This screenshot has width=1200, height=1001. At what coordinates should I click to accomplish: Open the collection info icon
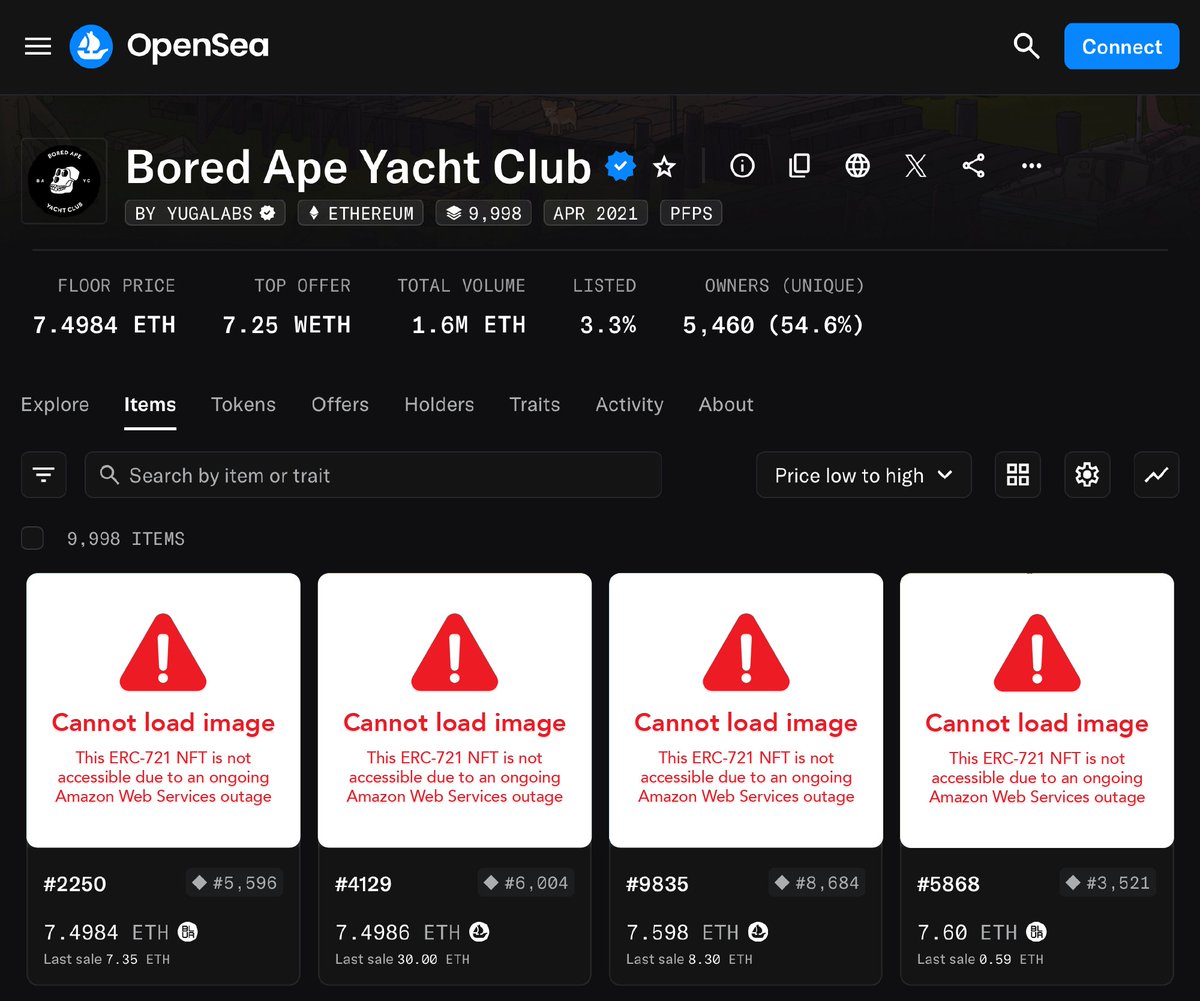coord(742,166)
